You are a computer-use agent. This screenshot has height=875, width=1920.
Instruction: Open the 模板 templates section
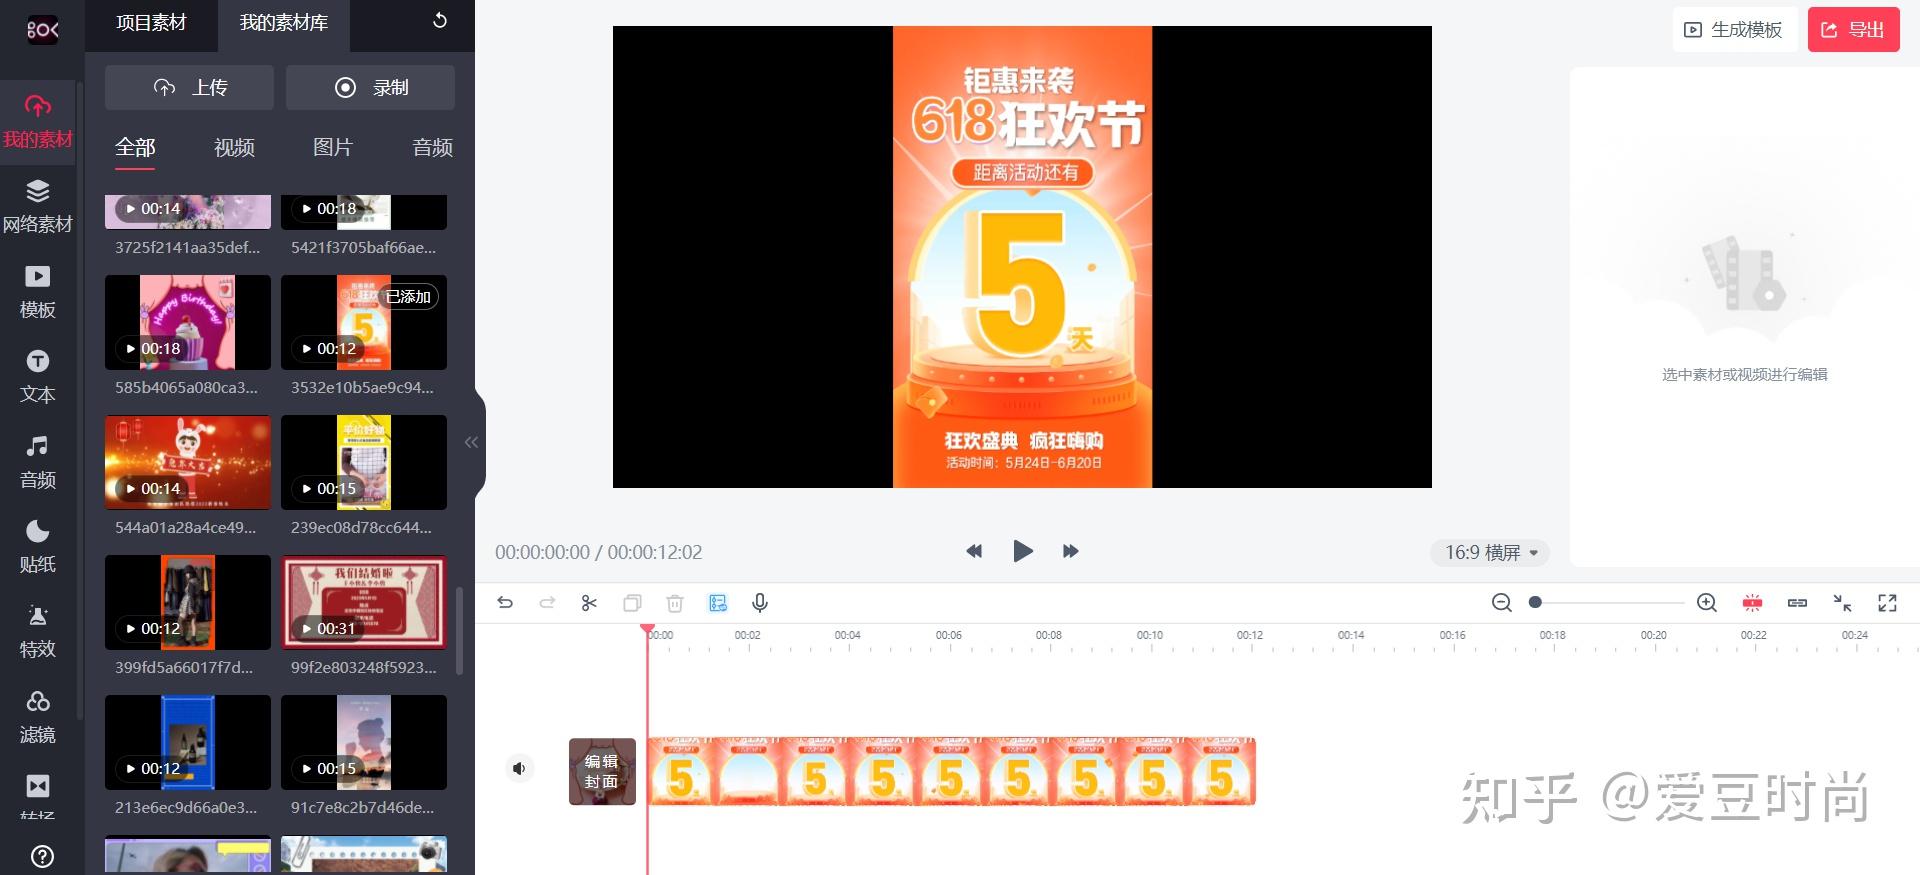coord(38,292)
